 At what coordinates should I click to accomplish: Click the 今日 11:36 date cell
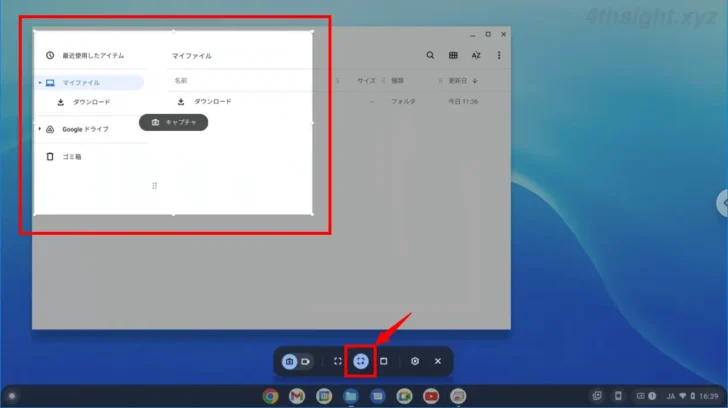pos(463,101)
